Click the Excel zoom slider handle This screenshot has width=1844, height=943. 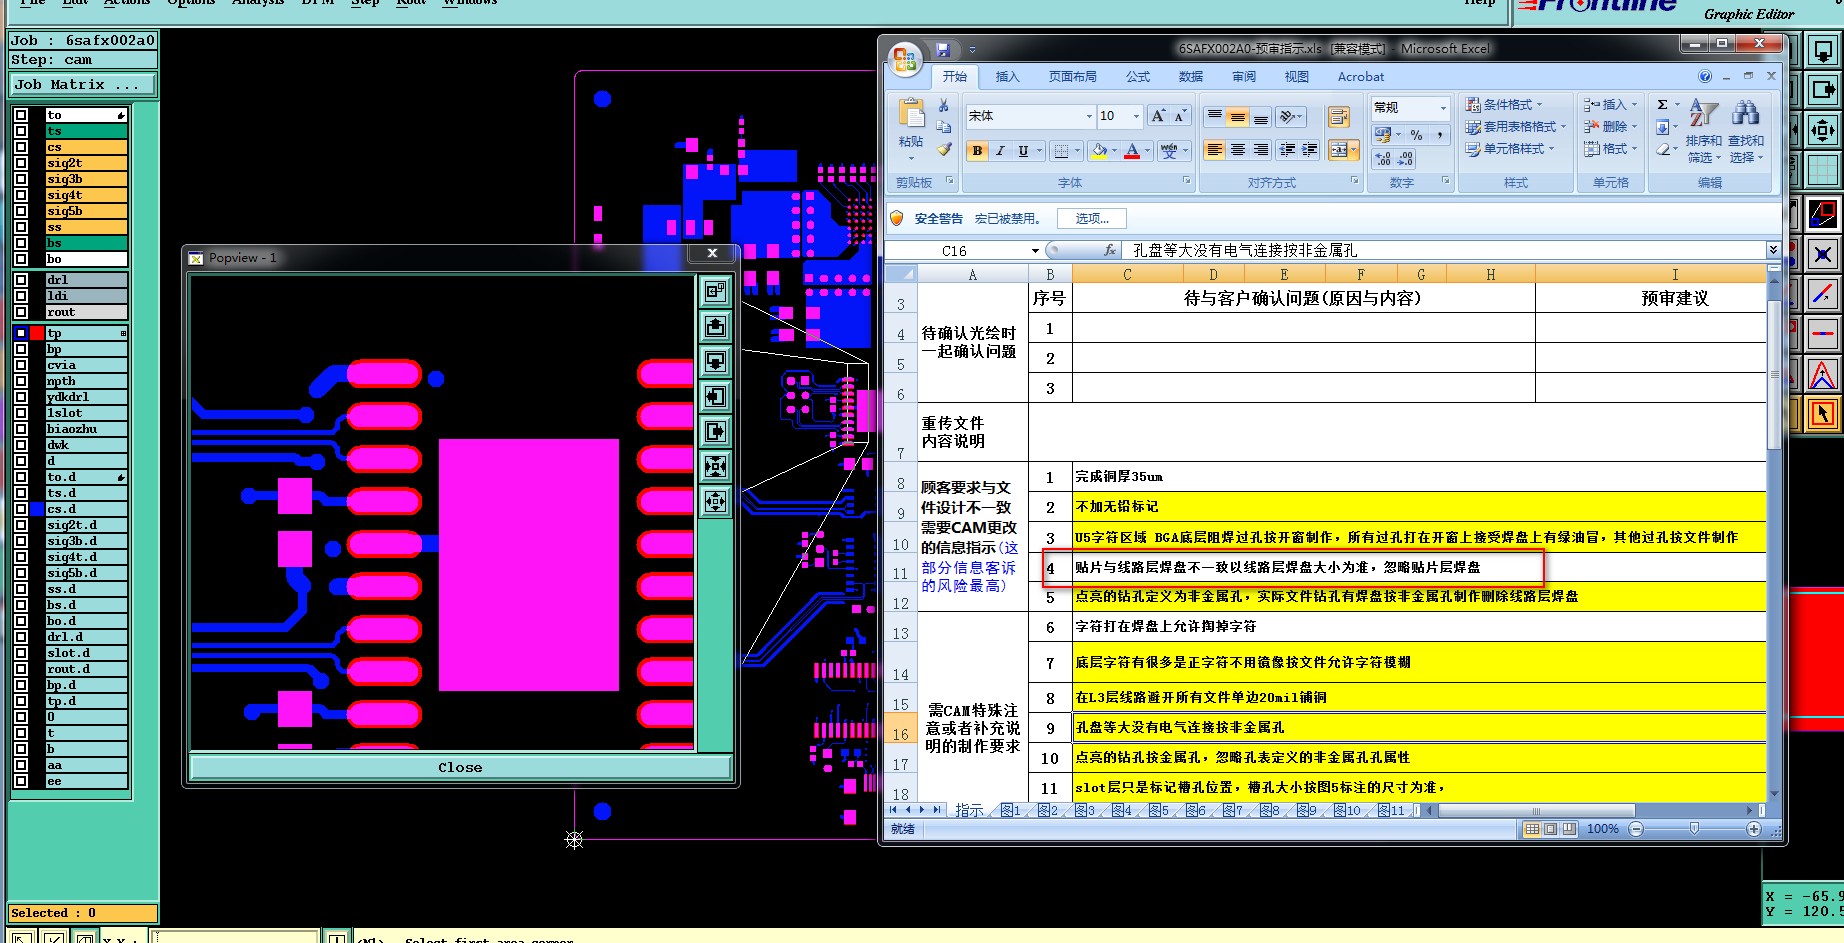1694,829
